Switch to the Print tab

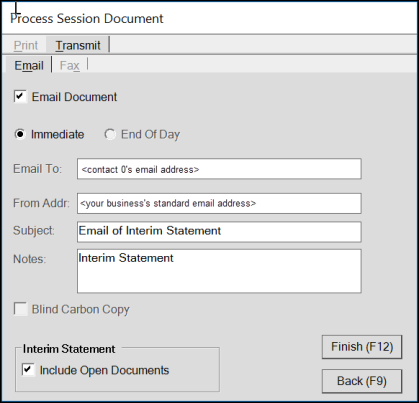click(26, 45)
